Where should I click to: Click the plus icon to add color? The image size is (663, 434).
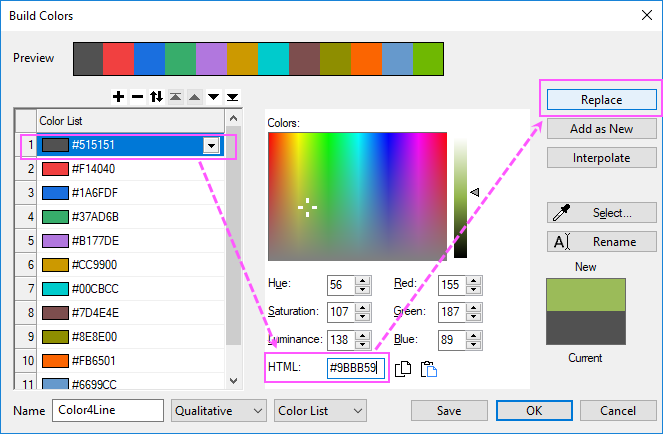click(x=118, y=97)
